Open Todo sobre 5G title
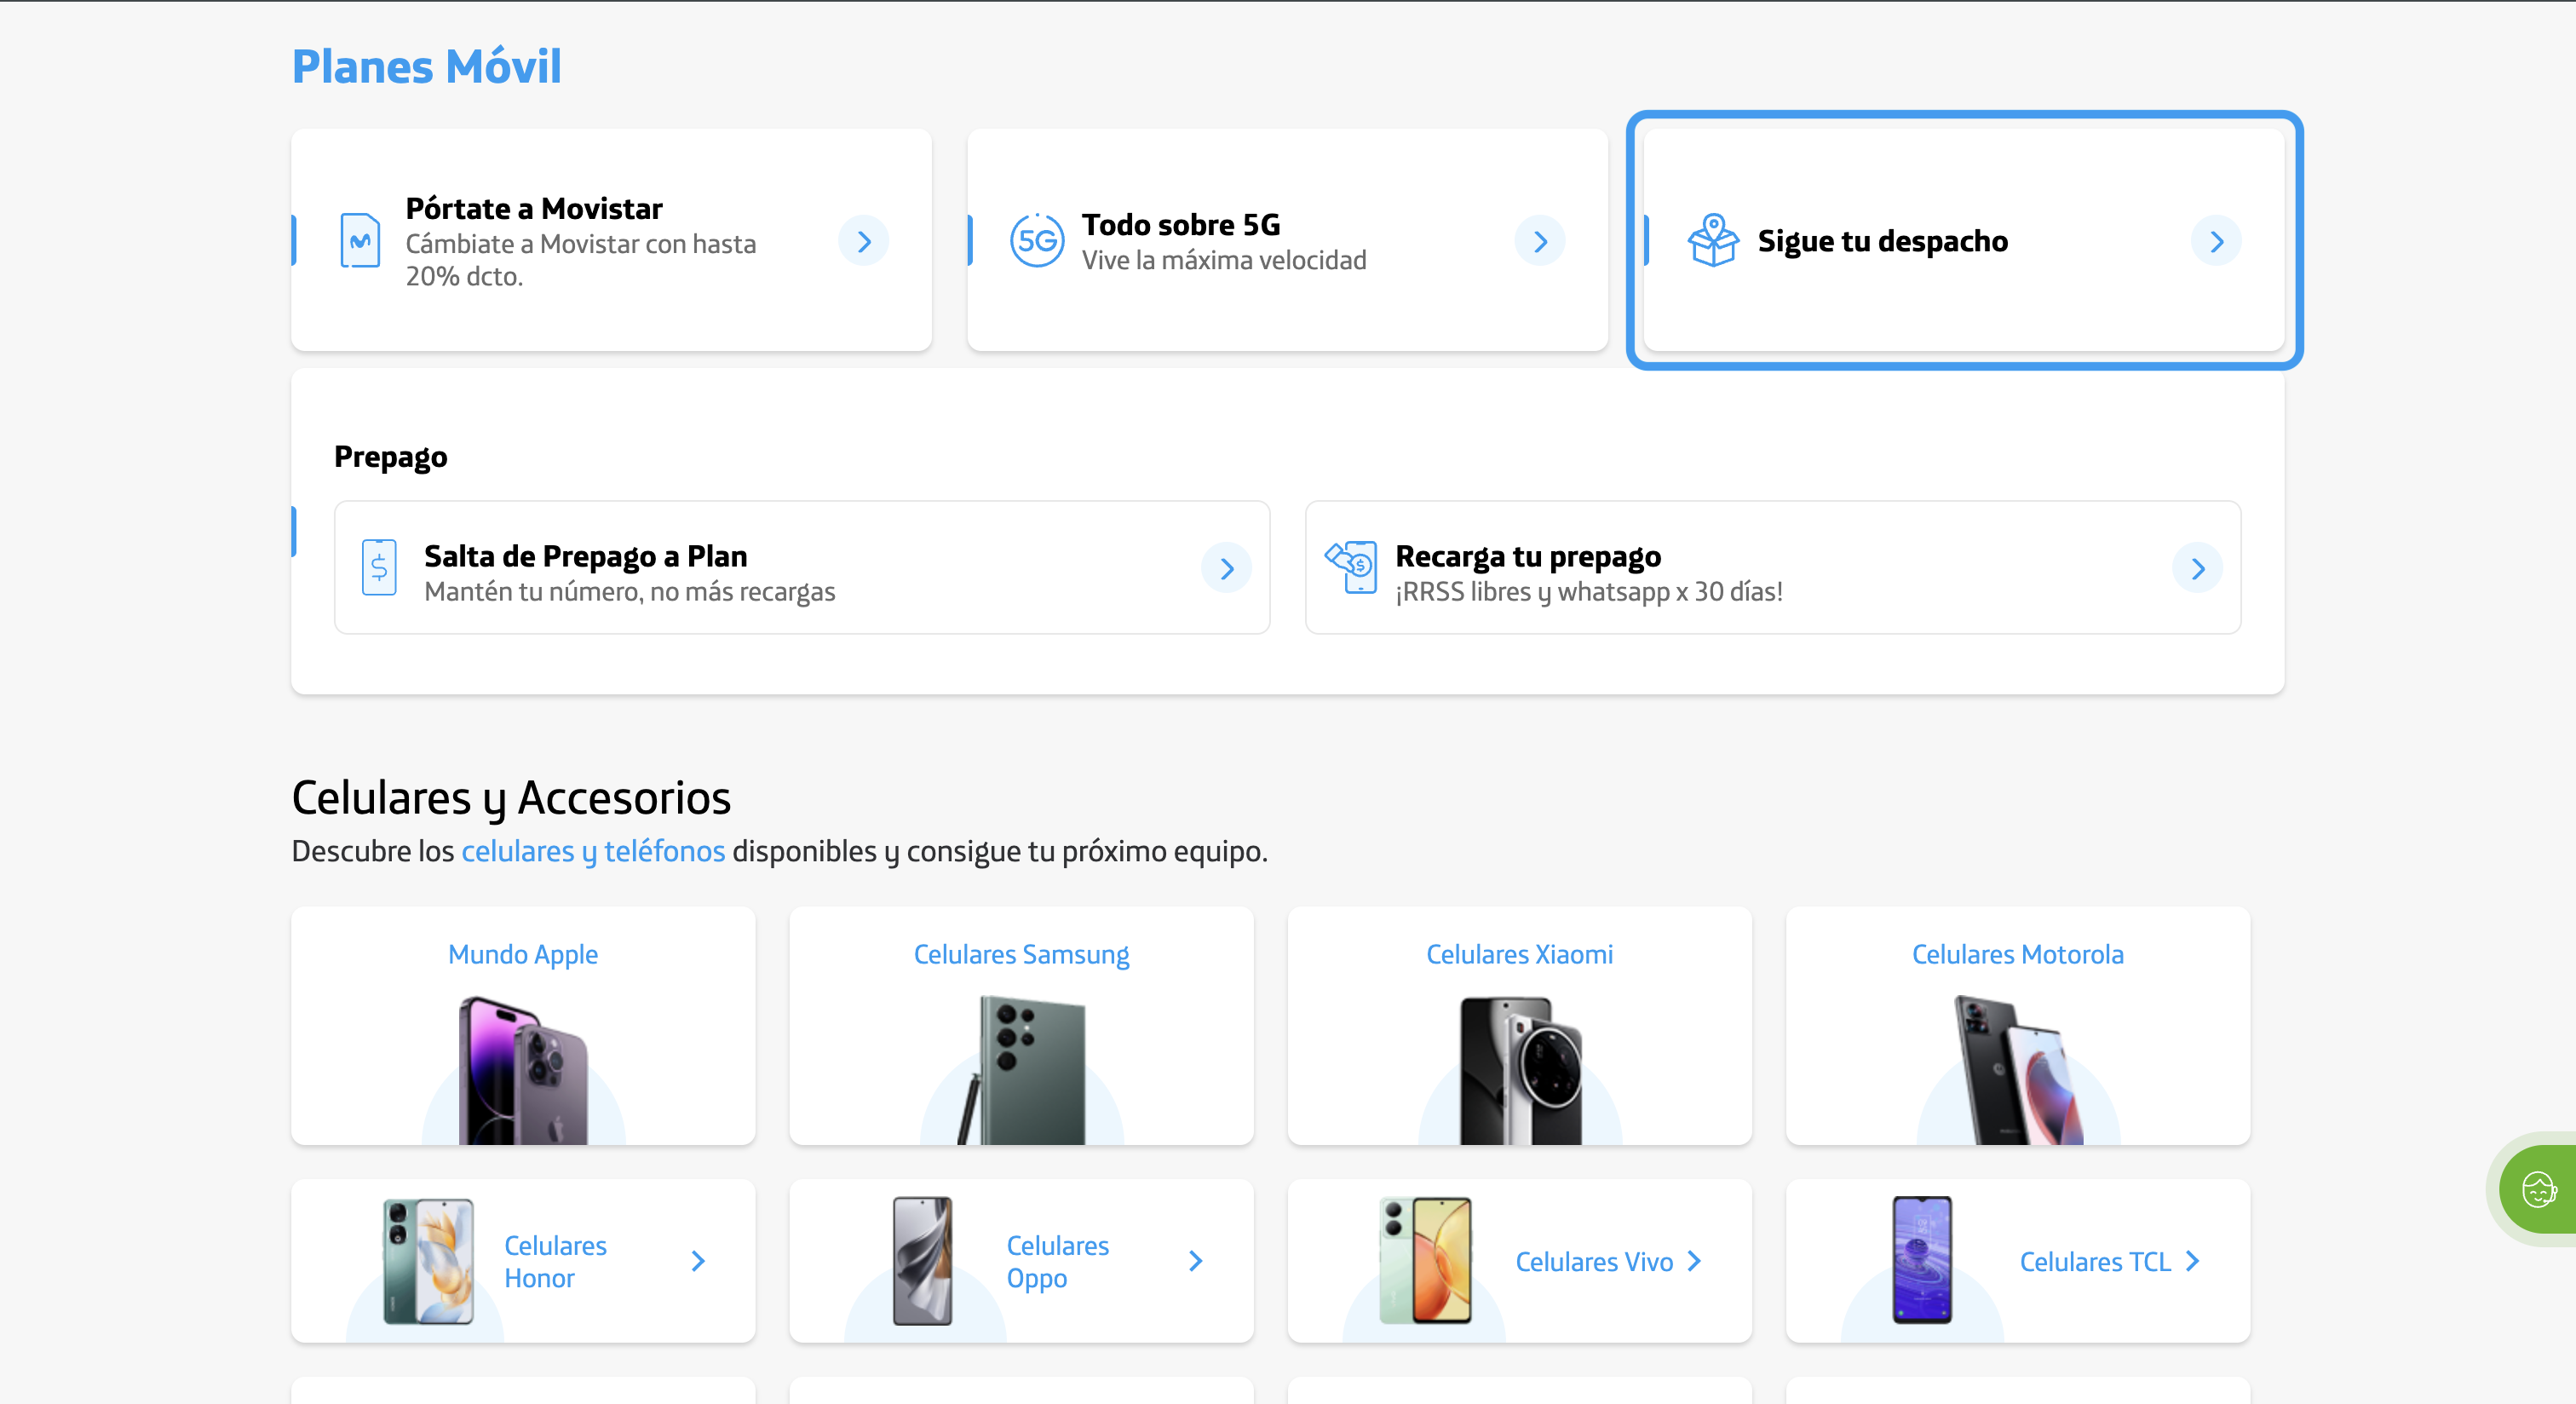This screenshot has height=1404, width=2576. [x=1181, y=224]
